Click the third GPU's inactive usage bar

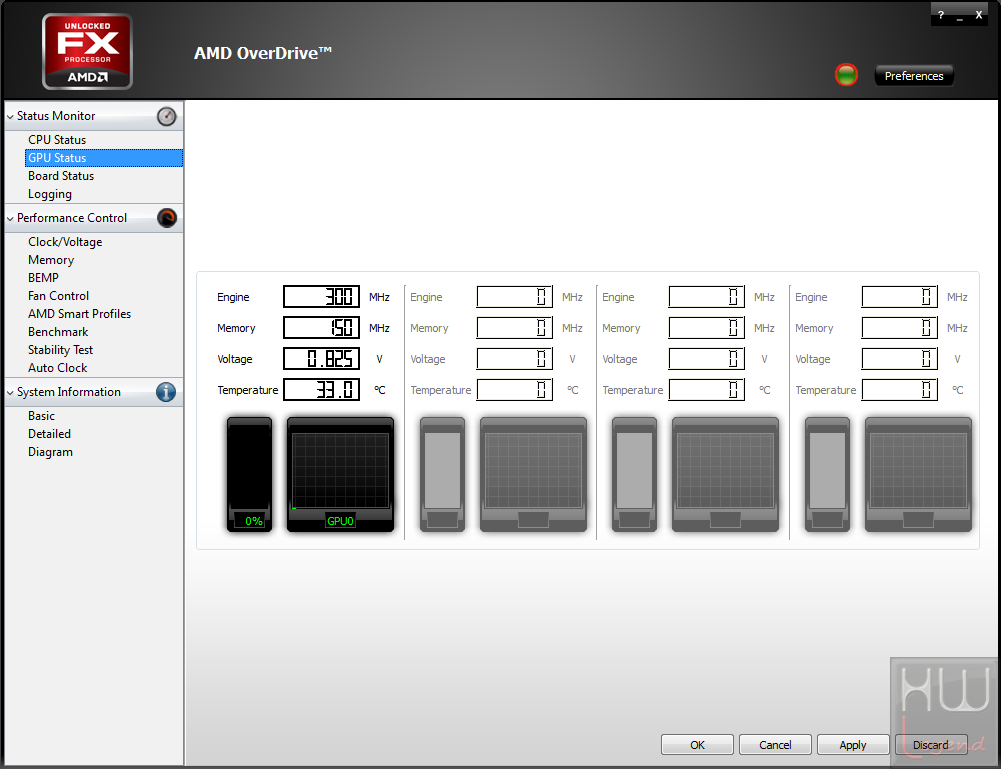[635, 474]
